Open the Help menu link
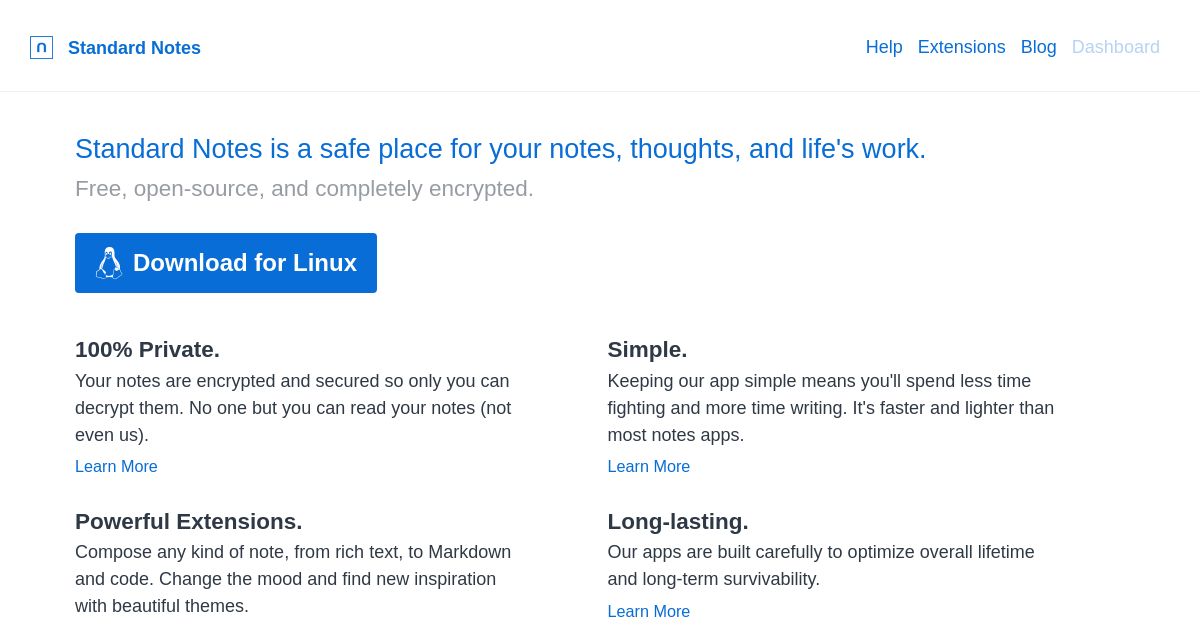The height and width of the screenshot is (630, 1200). [884, 47]
